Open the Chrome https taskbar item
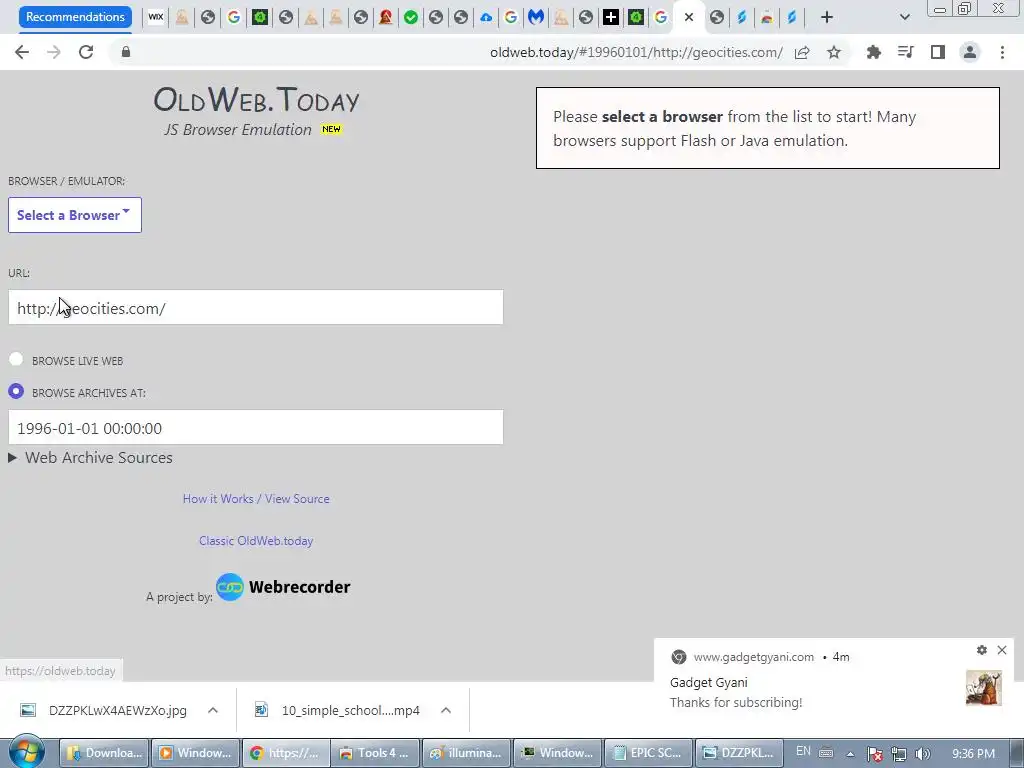This screenshot has width=1024, height=768. [x=286, y=753]
